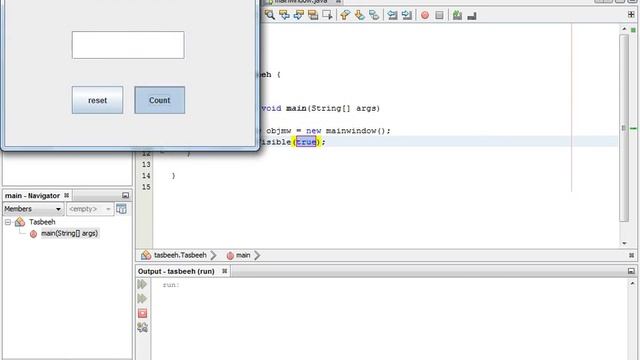The image size is (640, 360).
Task: Click the run: text in Output panel
Action: point(171,285)
